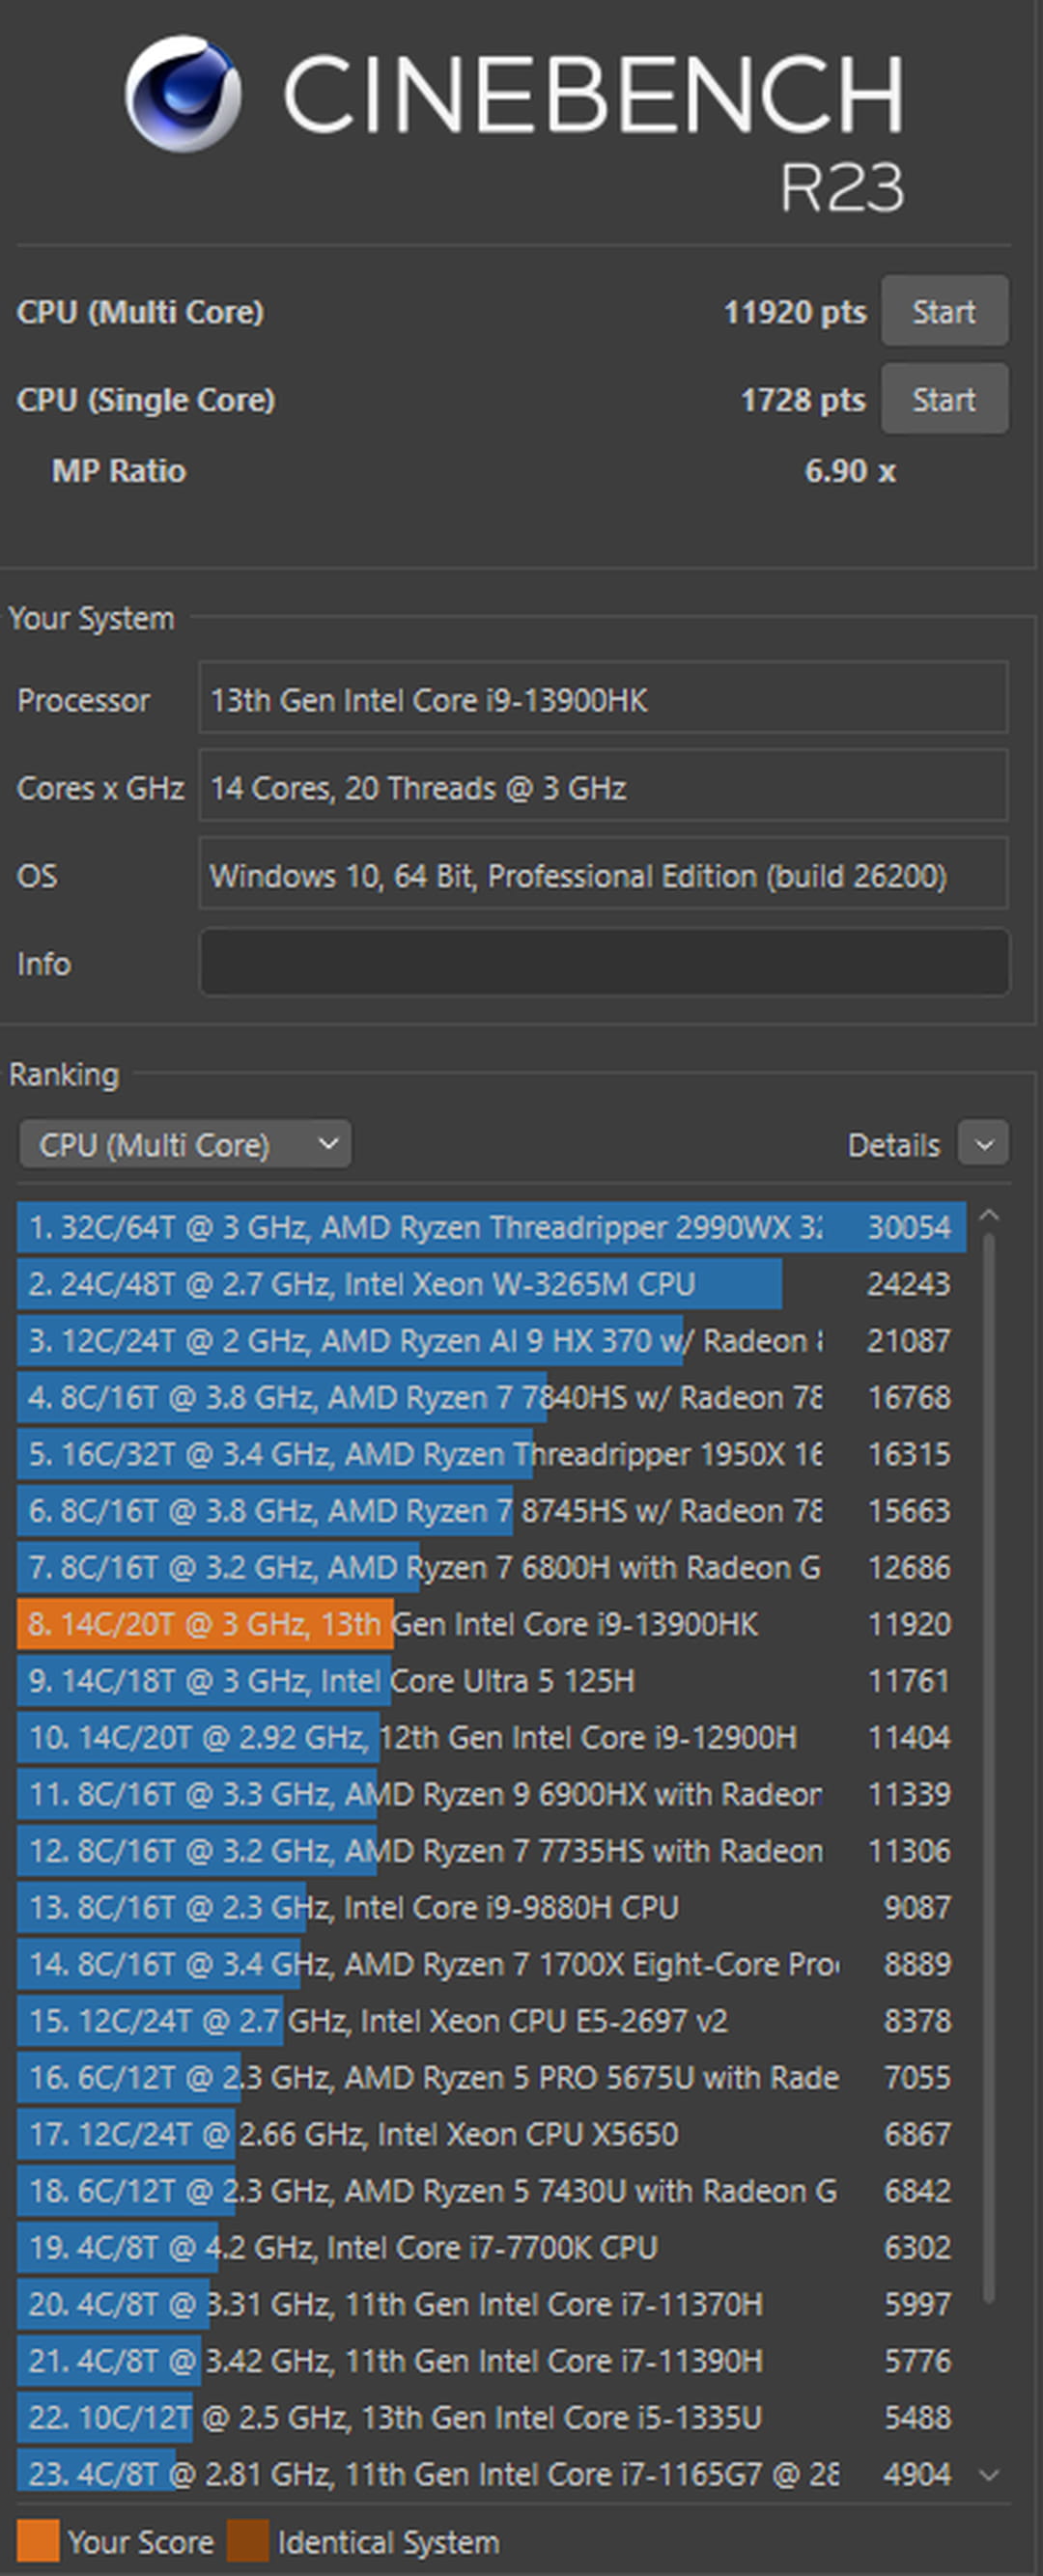The width and height of the screenshot is (1043, 2576).
Task: Select the Core i7-7700K ranking entry
Action: point(490,2247)
